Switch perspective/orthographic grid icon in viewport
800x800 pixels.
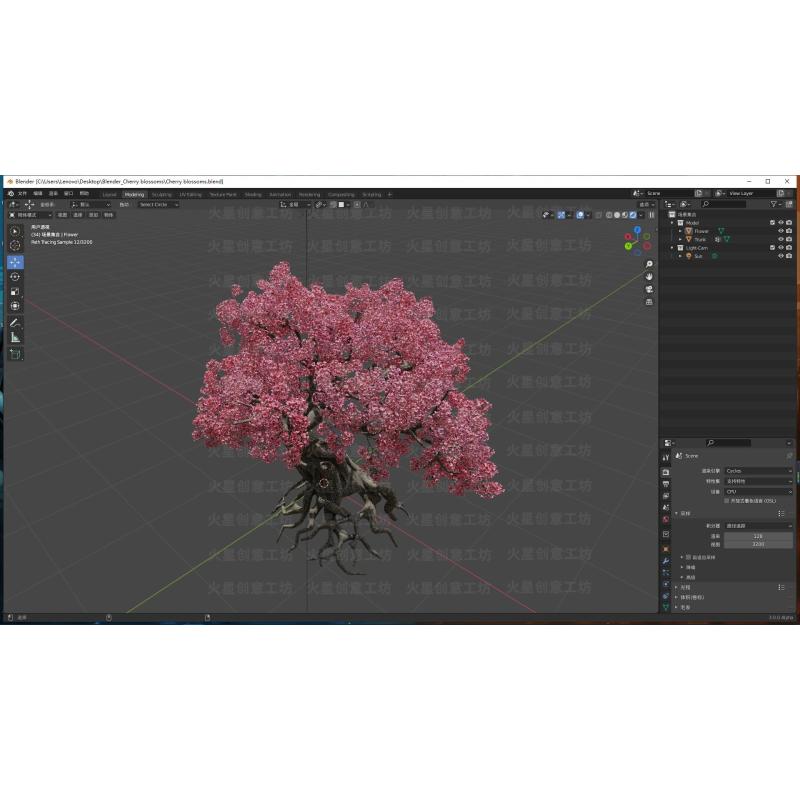[x=649, y=302]
